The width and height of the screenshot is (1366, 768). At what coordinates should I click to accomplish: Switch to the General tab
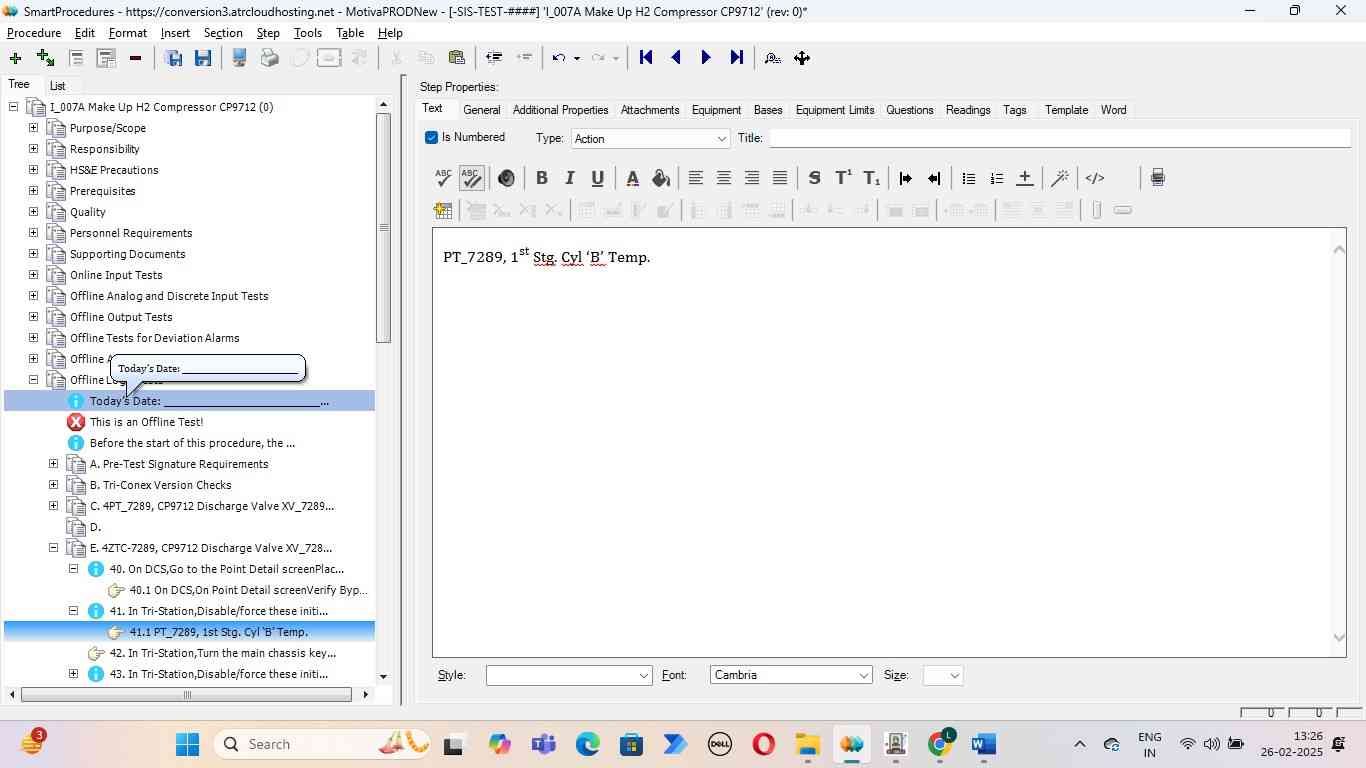(x=481, y=110)
